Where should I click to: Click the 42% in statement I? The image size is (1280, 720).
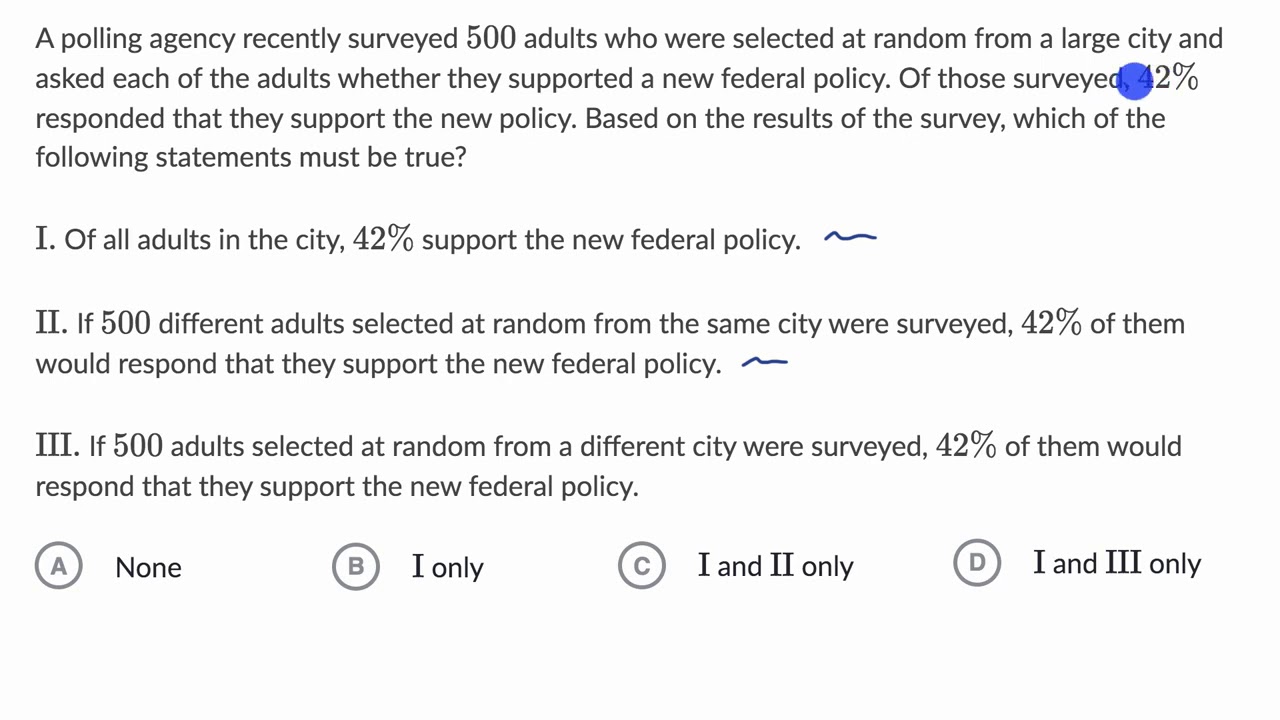pyautogui.click(x=383, y=239)
